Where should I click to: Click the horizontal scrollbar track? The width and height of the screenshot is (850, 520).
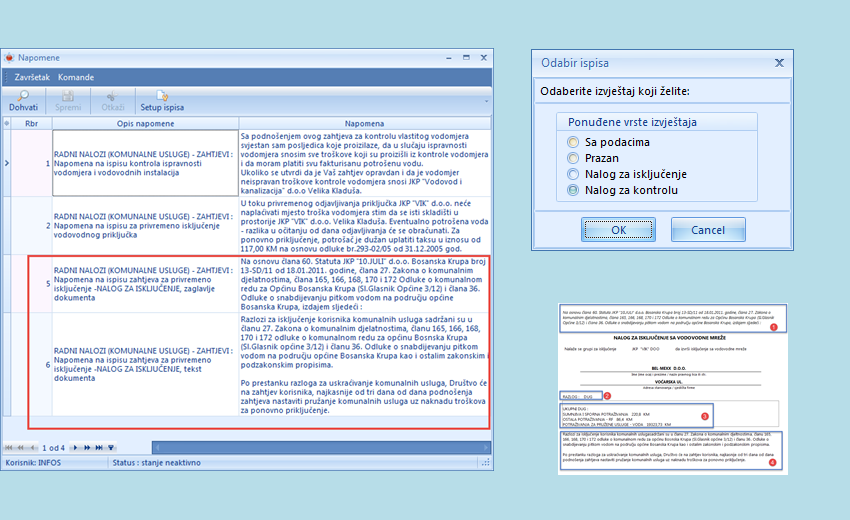coord(321,447)
